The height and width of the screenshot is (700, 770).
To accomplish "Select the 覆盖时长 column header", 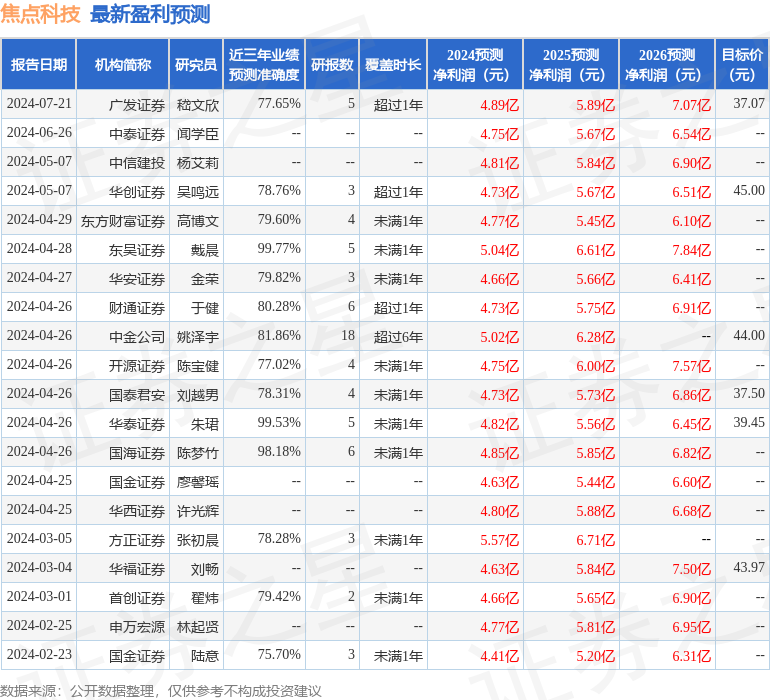I will pos(393,64).
